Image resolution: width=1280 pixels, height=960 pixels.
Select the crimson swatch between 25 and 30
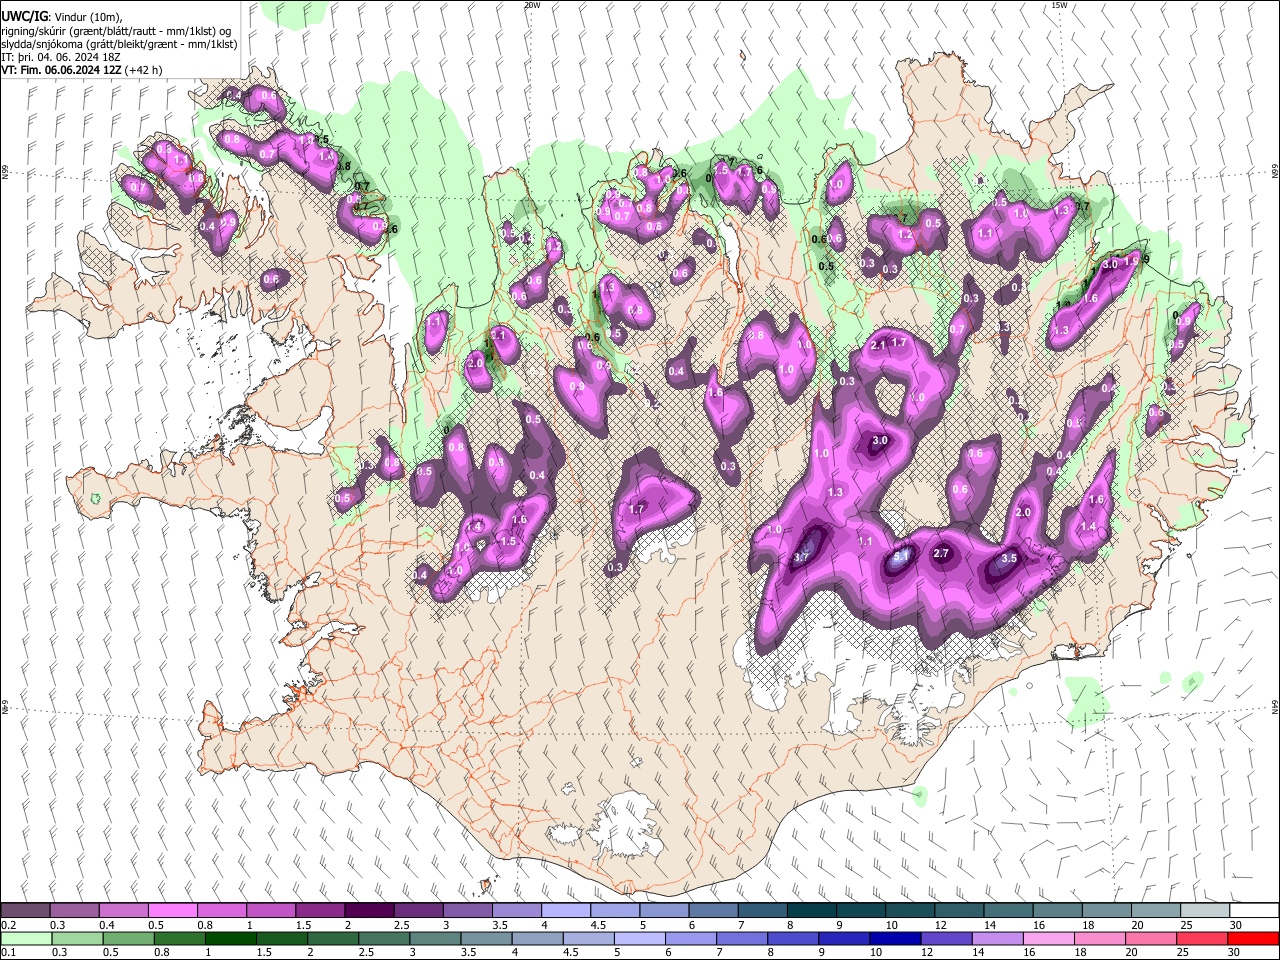pyautogui.click(x=1201, y=938)
